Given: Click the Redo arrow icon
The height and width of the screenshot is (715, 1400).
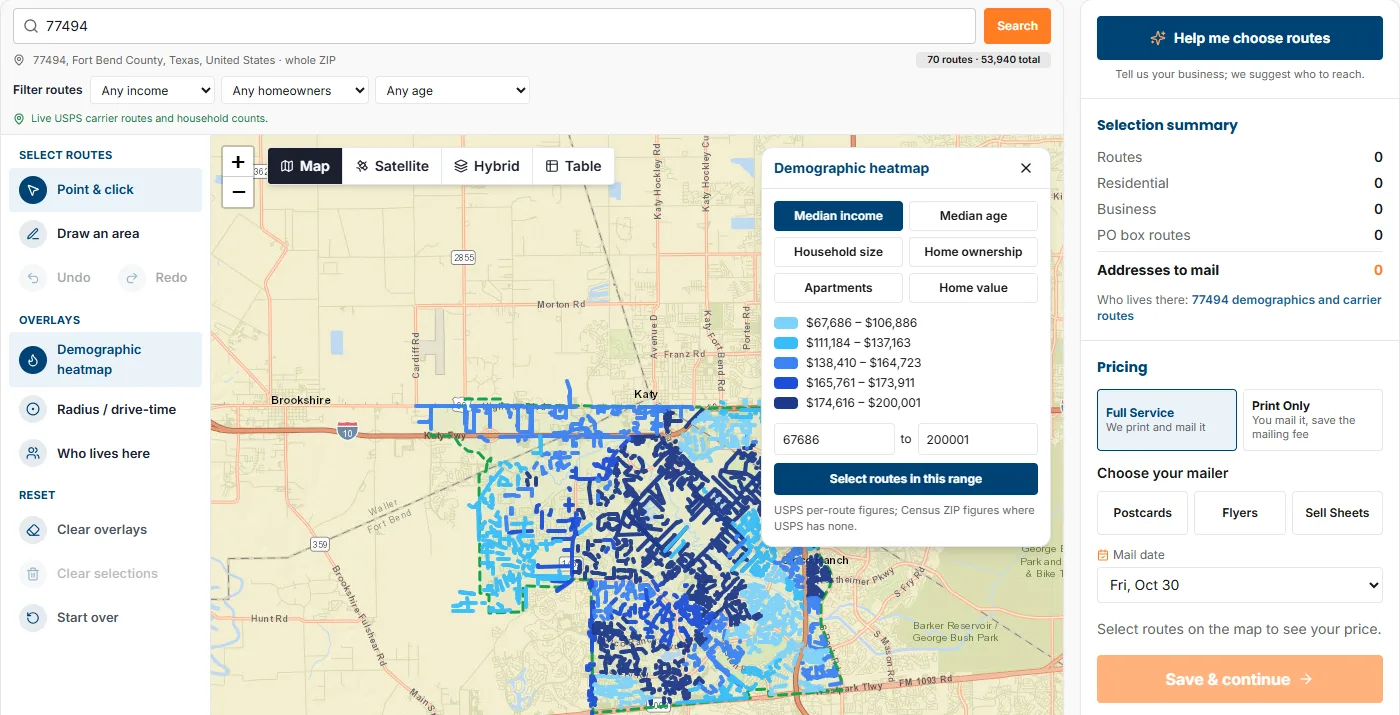Looking at the screenshot, I should pos(132,278).
